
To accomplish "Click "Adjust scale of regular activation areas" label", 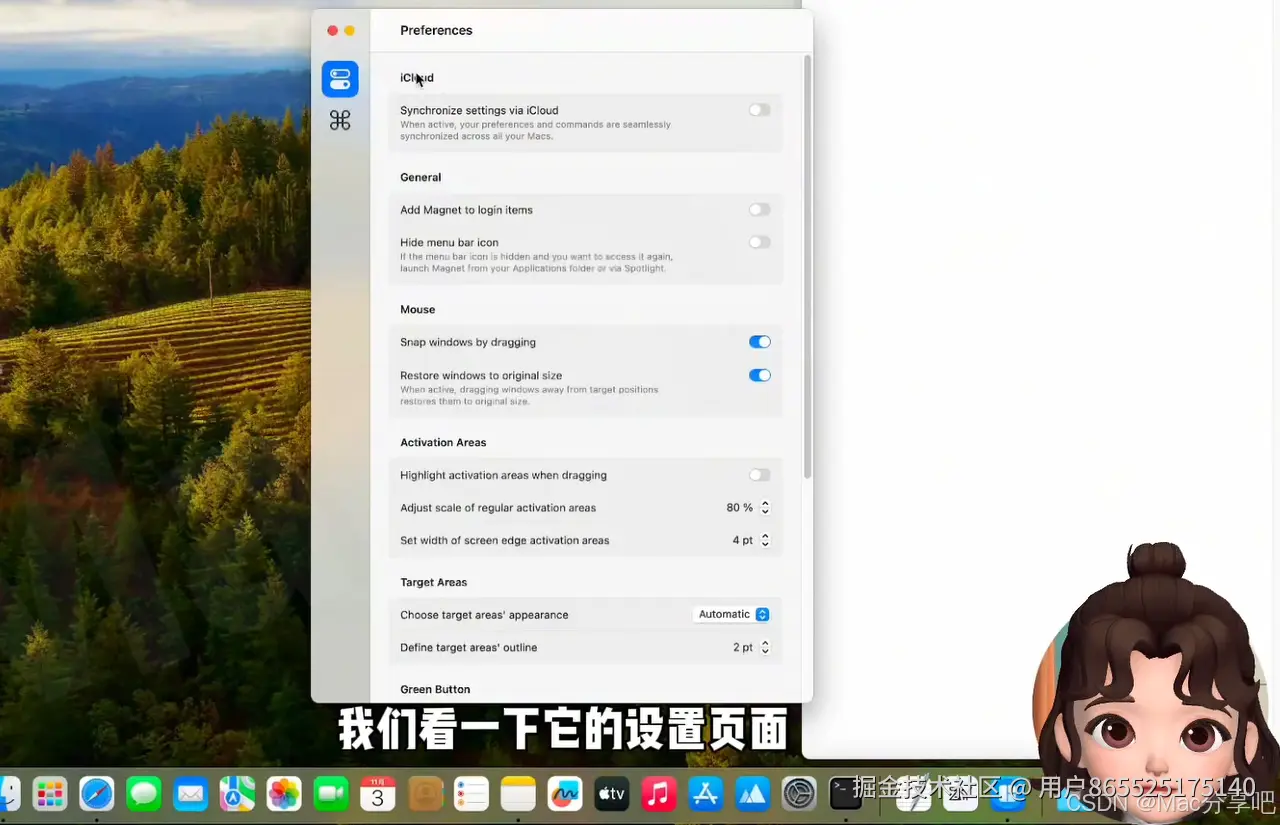I will click(498, 508).
